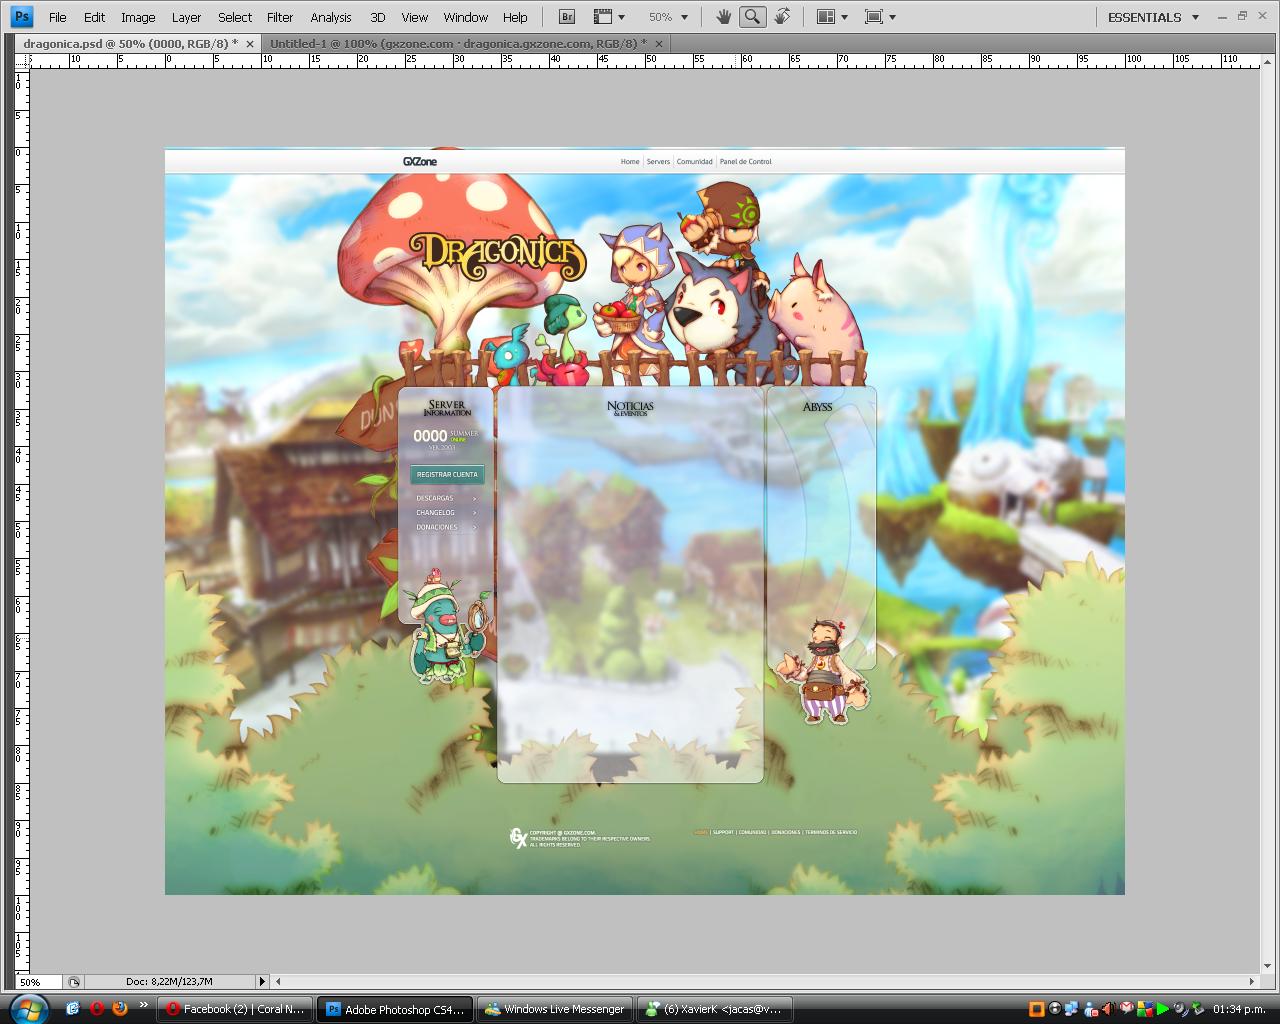Open the Select menu
1280x1024 pixels.
pyautogui.click(x=235, y=17)
